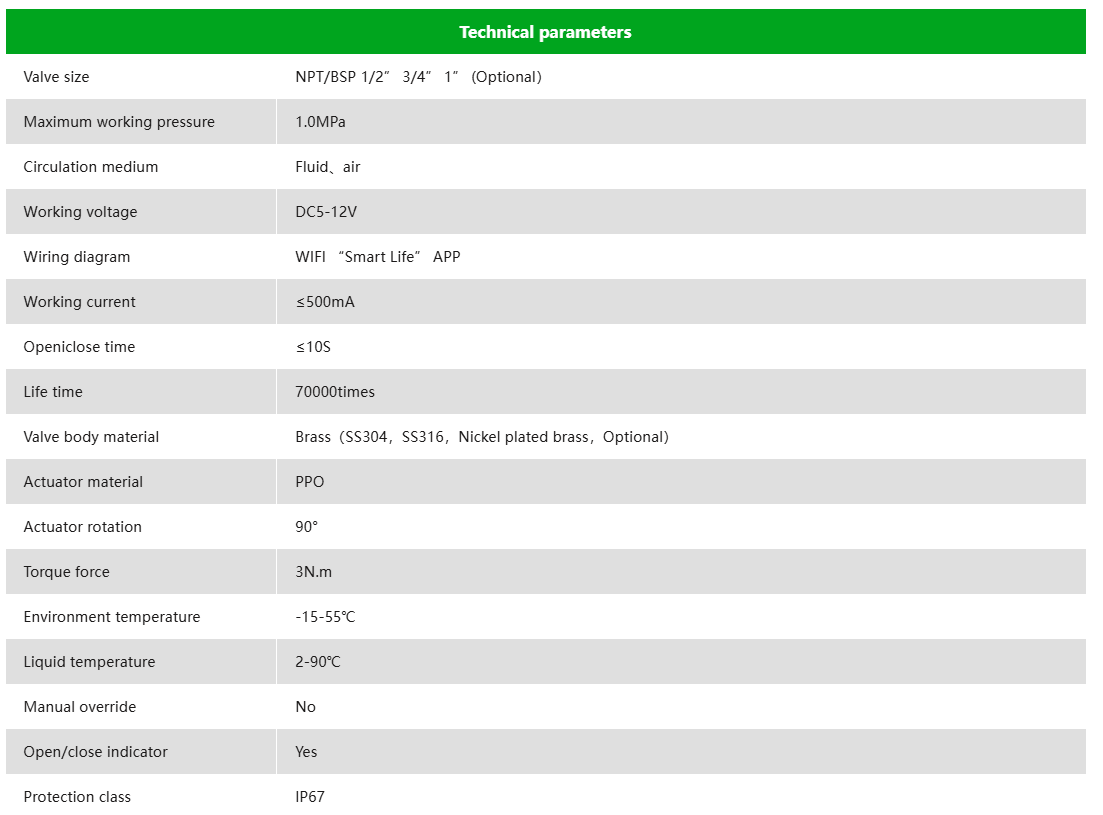
Task: Select the Wiring diagram label
Action: (x=77, y=257)
